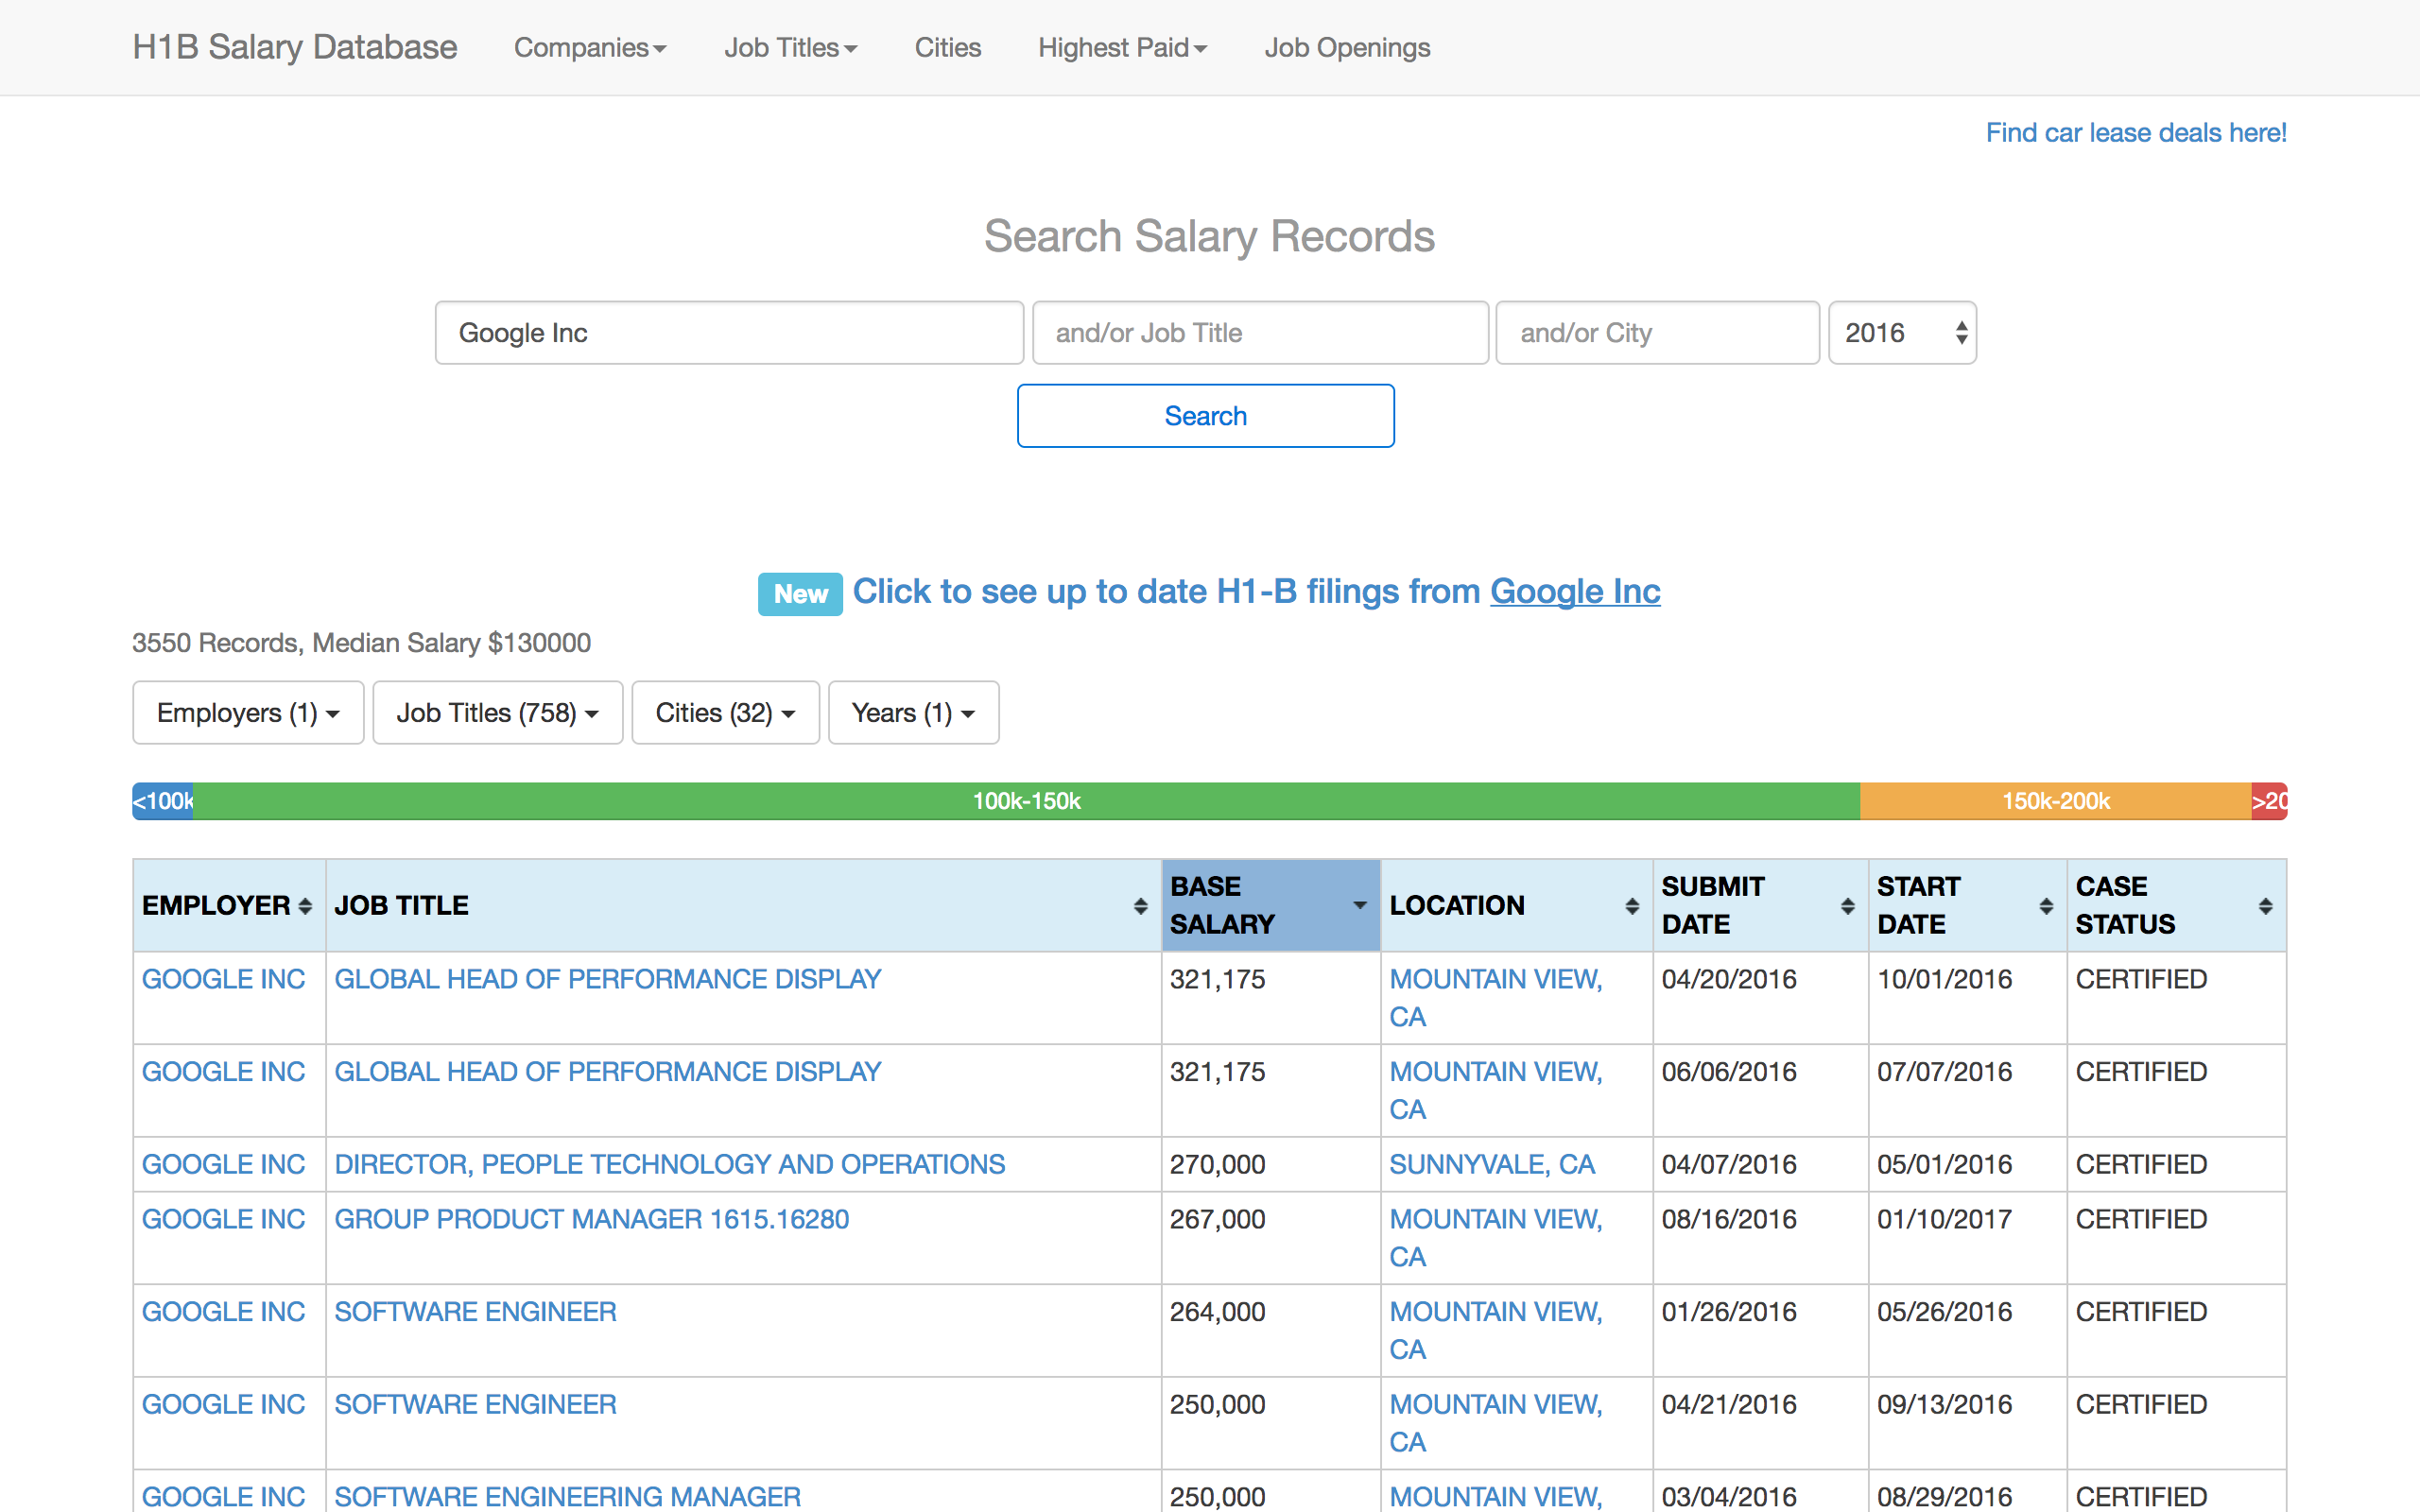2420x1512 pixels.
Task: Expand the Years (1) filter dropdown
Action: pos(914,713)
